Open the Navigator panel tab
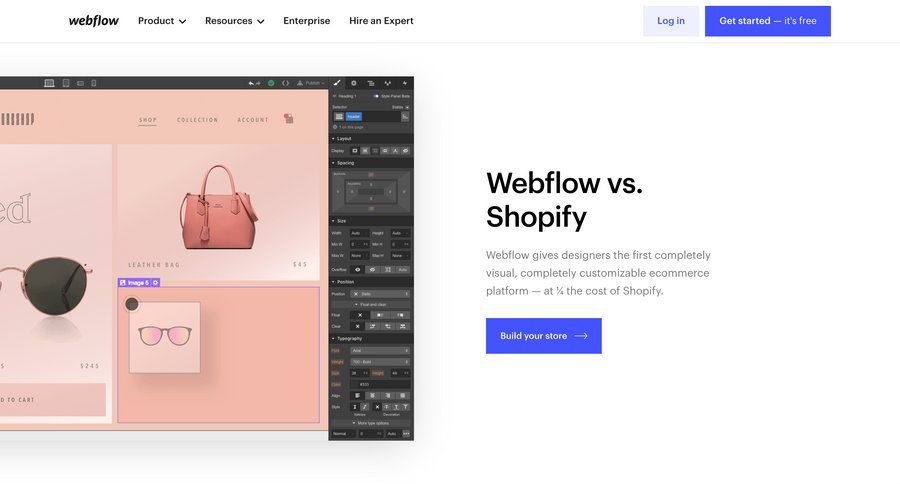 [371, 83]
